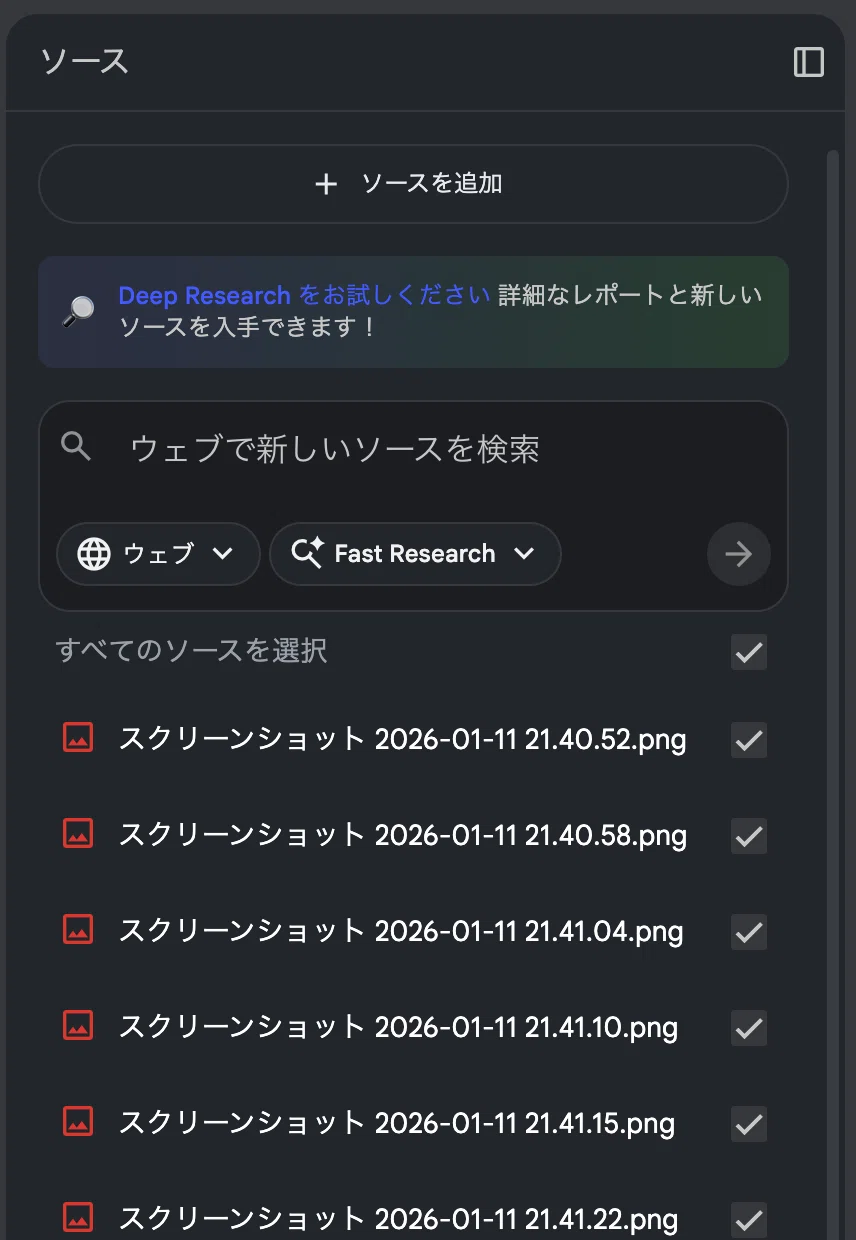This screenshot has width=856, height=1240.
Task: Click the image icon for screenshot 21.41.15.png
Action: coord(78,1121)
